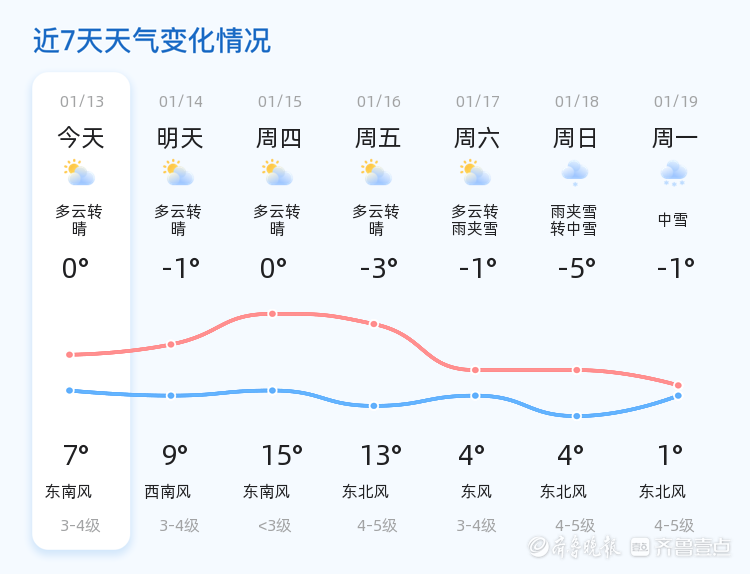
Task: Click the 中雪 forecast text on 周一
Action: pyautogui.click(x=673, y=220)
